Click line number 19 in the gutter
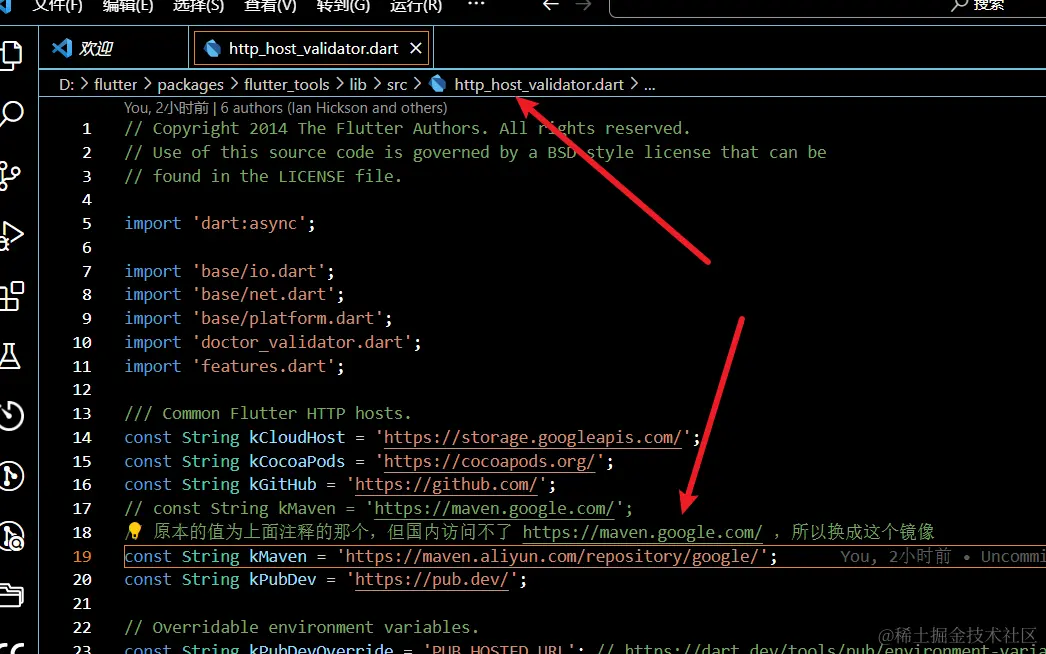 coord(82,556)
